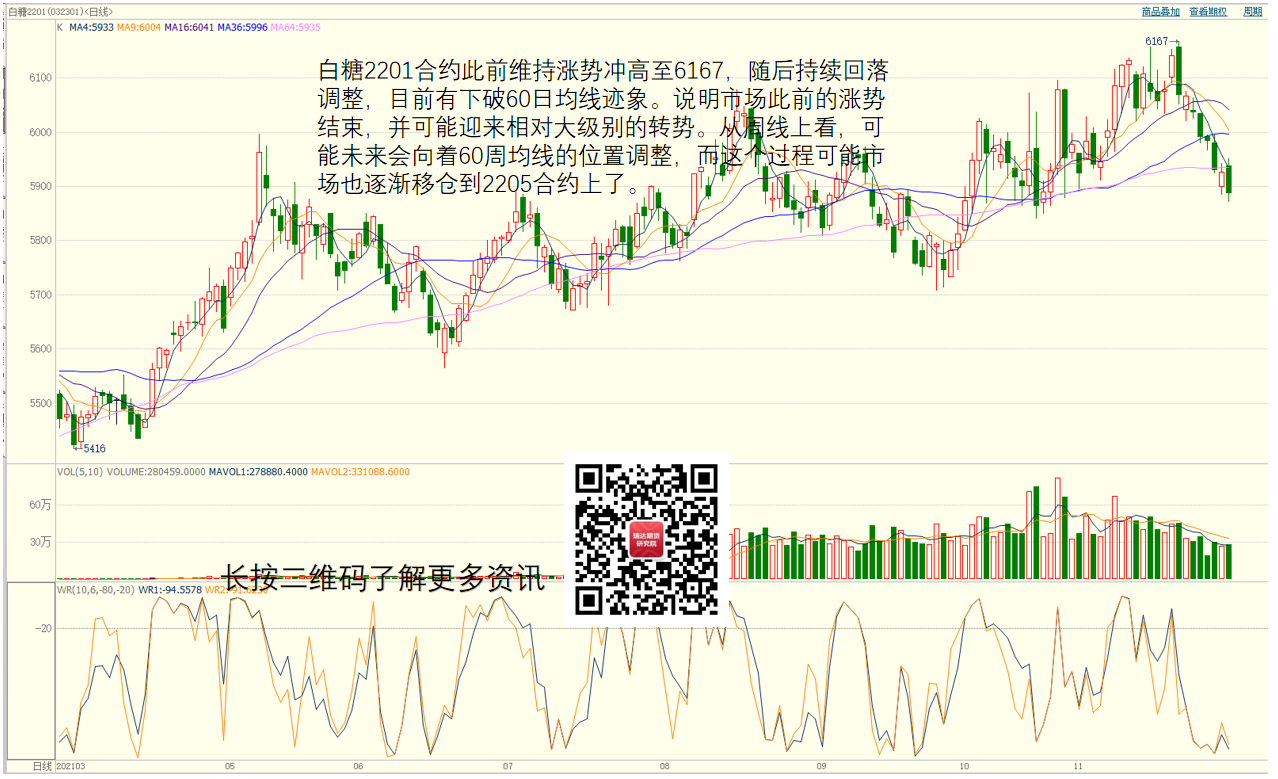Image resolution: width=1278 pixels, height=779 pixels.
Task: Click the WR1 value label
Action: [x=170, y=590]
